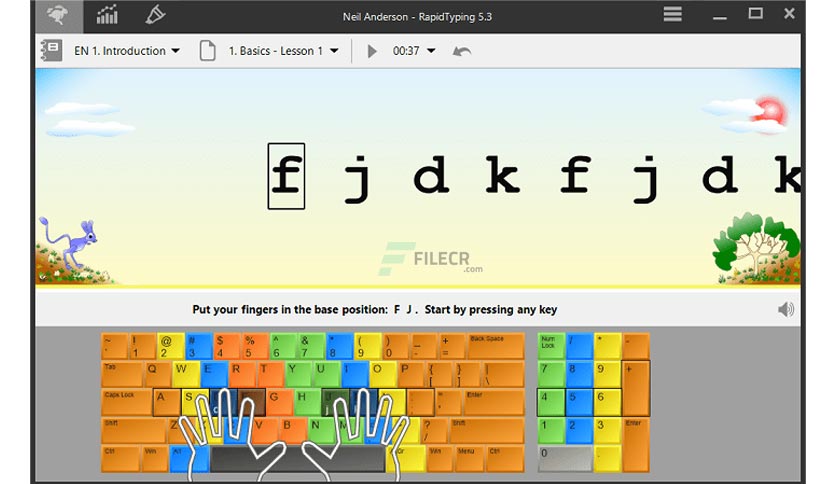This screenshot has height=484, width=836.
Task: Expand the 1. Basics - Lesson 1 dropdown
Action: (284, 51)
